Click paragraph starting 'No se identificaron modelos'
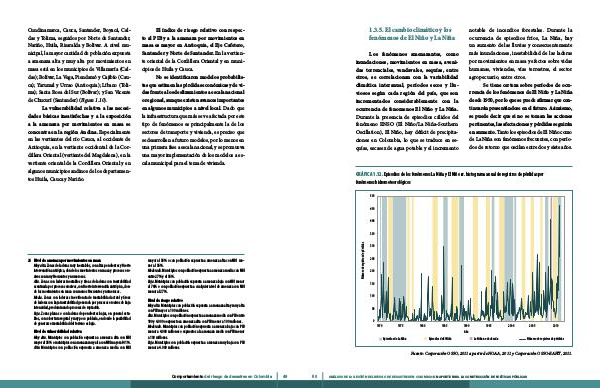This screenshot has height=388, width=600. [x=193, y=120]
